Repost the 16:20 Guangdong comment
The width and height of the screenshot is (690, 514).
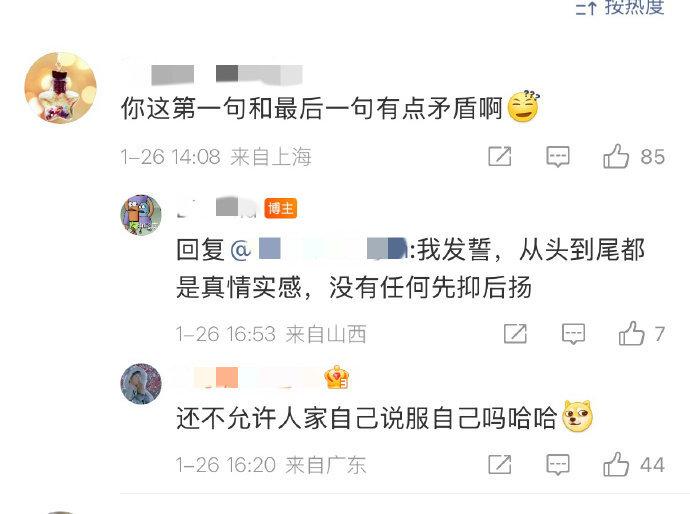(500, 464)
